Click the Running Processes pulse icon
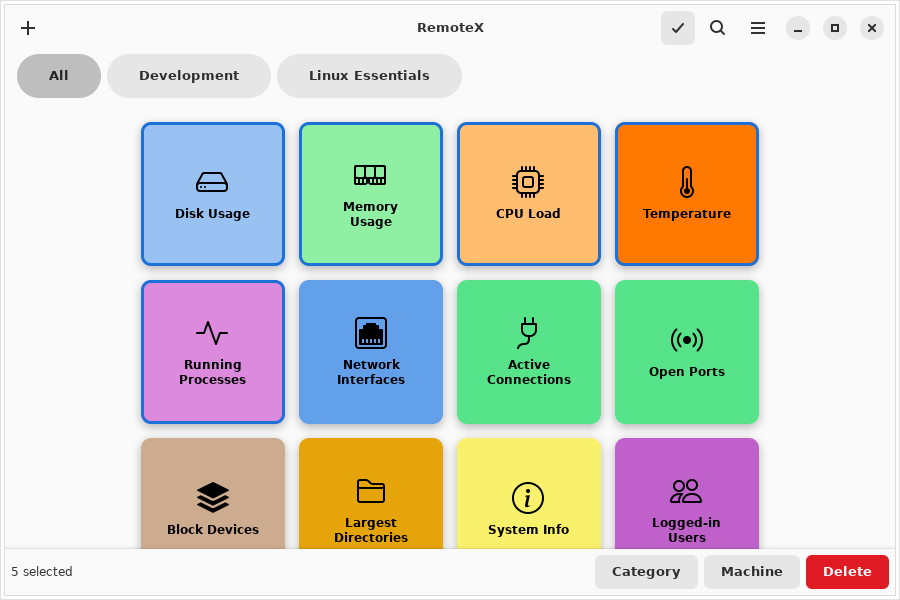The image size is (900, 600). (x=212, y=333)
